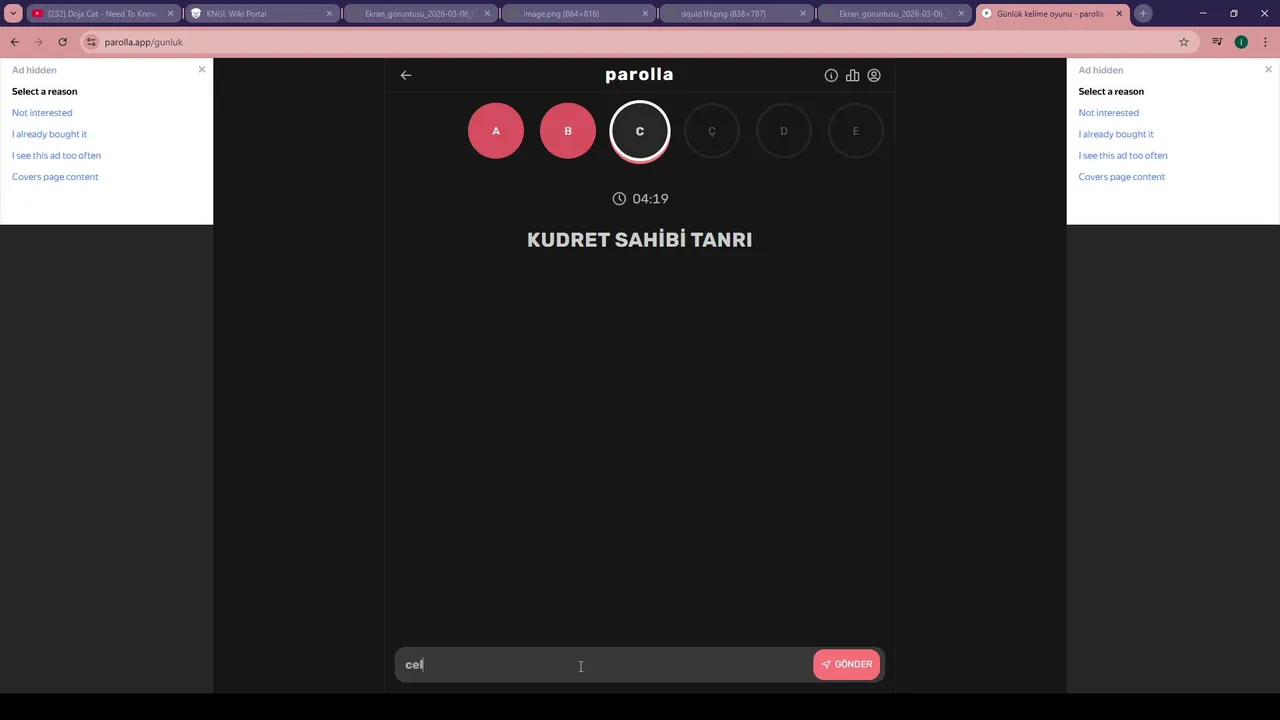
Task: Choose I already bought it in left panel
Action: click(x=49, y=134)
